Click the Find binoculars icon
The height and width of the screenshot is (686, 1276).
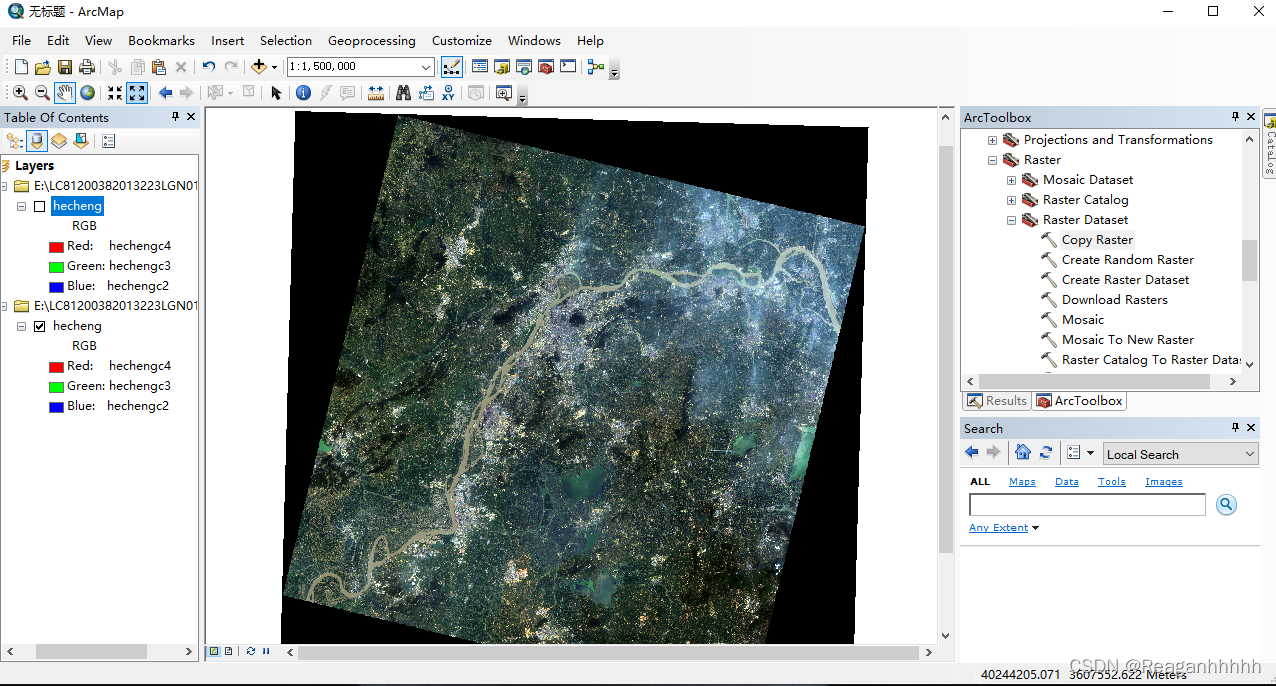pyautogui.click(x=403, y=93)
